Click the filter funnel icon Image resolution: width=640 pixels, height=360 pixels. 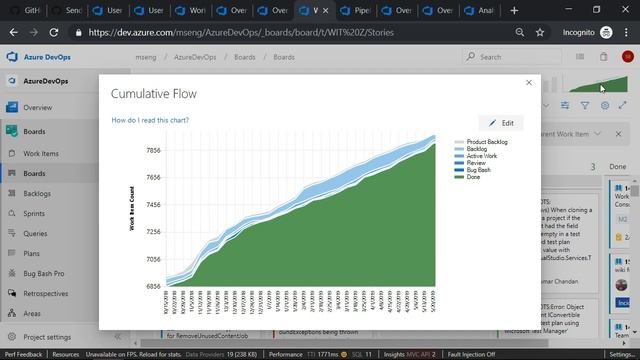pos(585,106)
